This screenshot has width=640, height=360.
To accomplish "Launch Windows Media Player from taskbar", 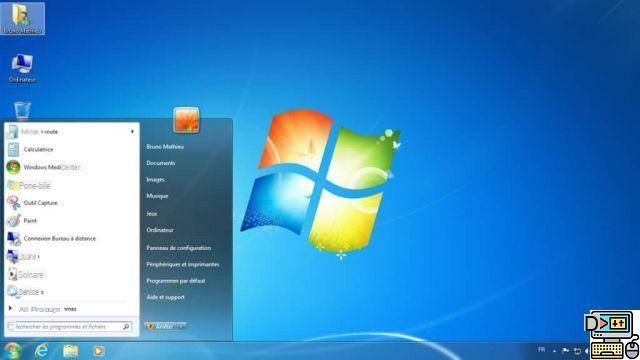I will click(x=98, y=351).
